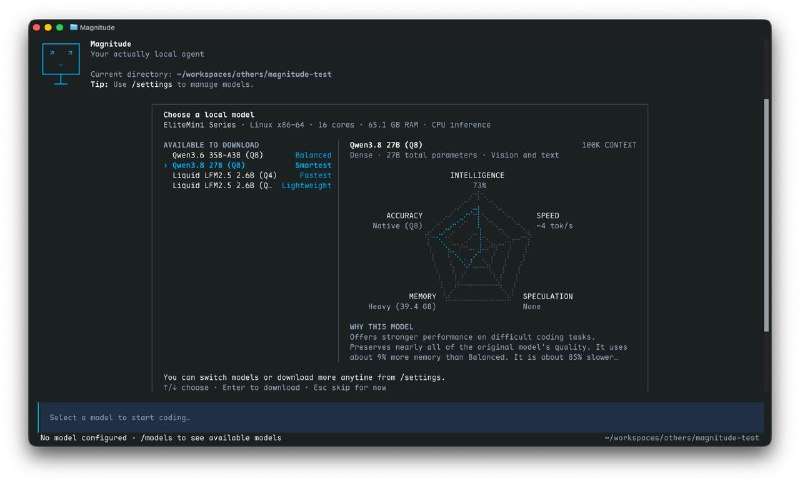Click the Lightweight tag label
Screen dimensions: 800x484
click(307, 185)
